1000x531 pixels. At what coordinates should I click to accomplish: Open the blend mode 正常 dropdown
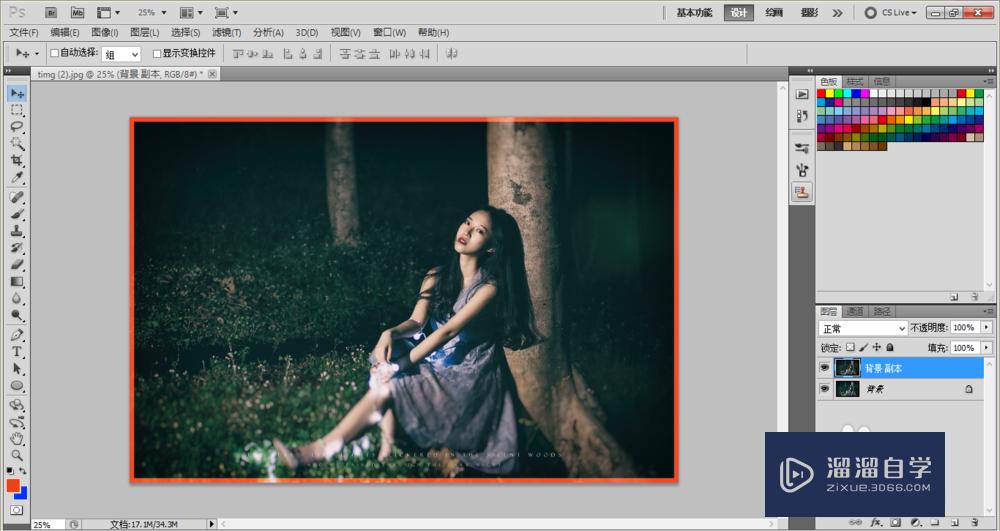tap(862, 328)
